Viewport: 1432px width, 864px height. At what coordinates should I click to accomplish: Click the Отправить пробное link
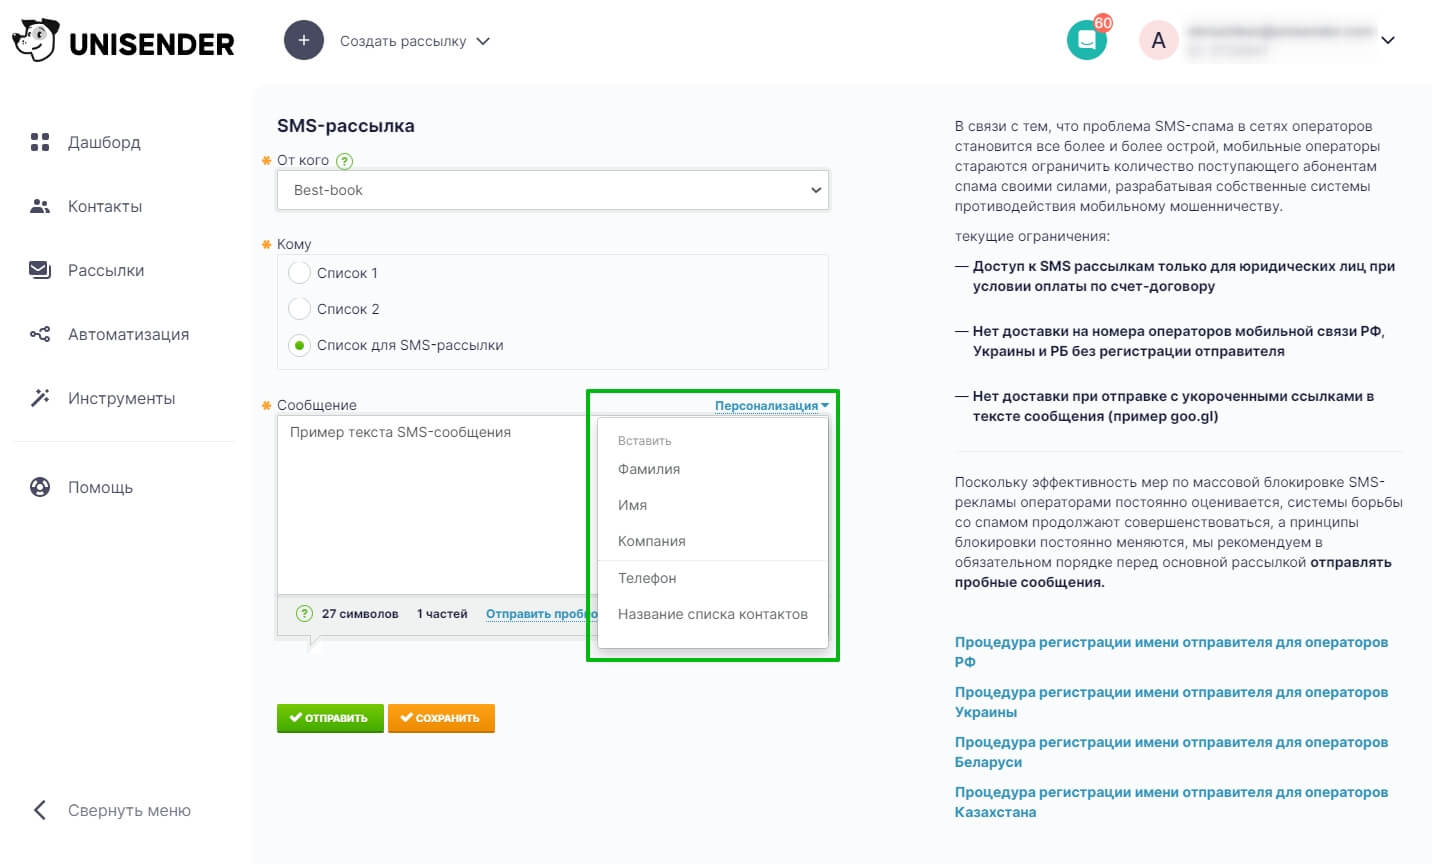coord(541,614)
